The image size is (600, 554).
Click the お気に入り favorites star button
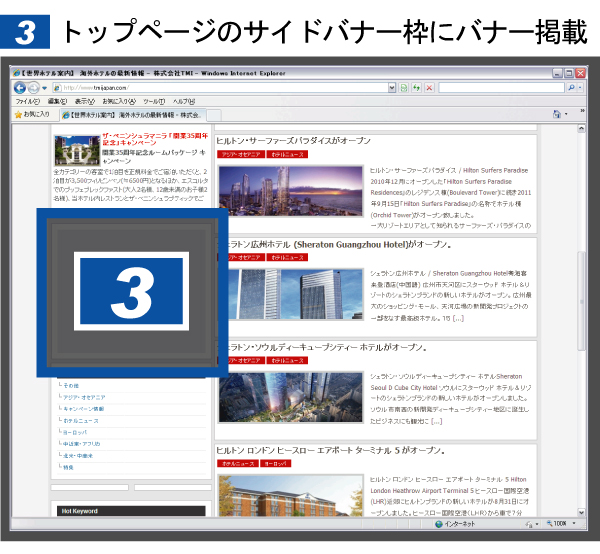(32, 114)
